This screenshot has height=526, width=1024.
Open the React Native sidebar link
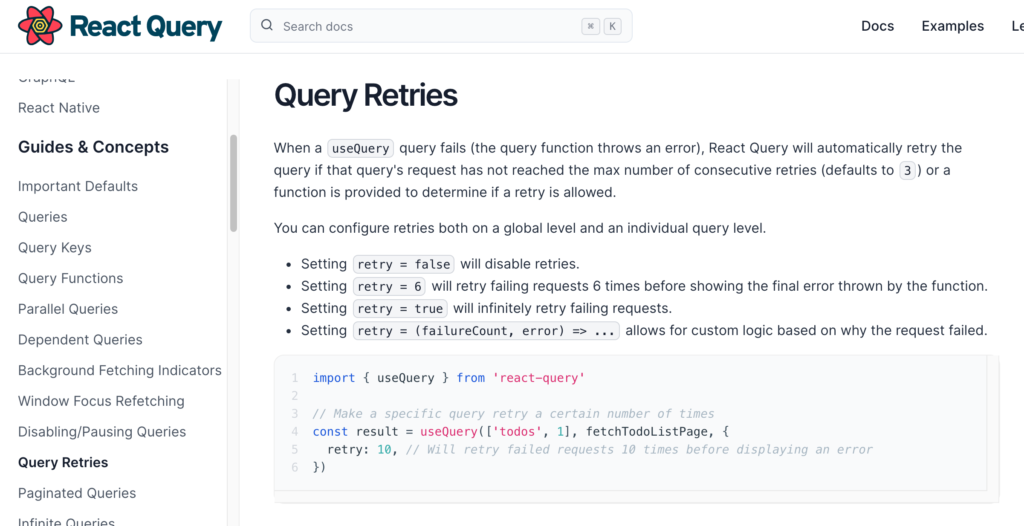tap(59, 108)
